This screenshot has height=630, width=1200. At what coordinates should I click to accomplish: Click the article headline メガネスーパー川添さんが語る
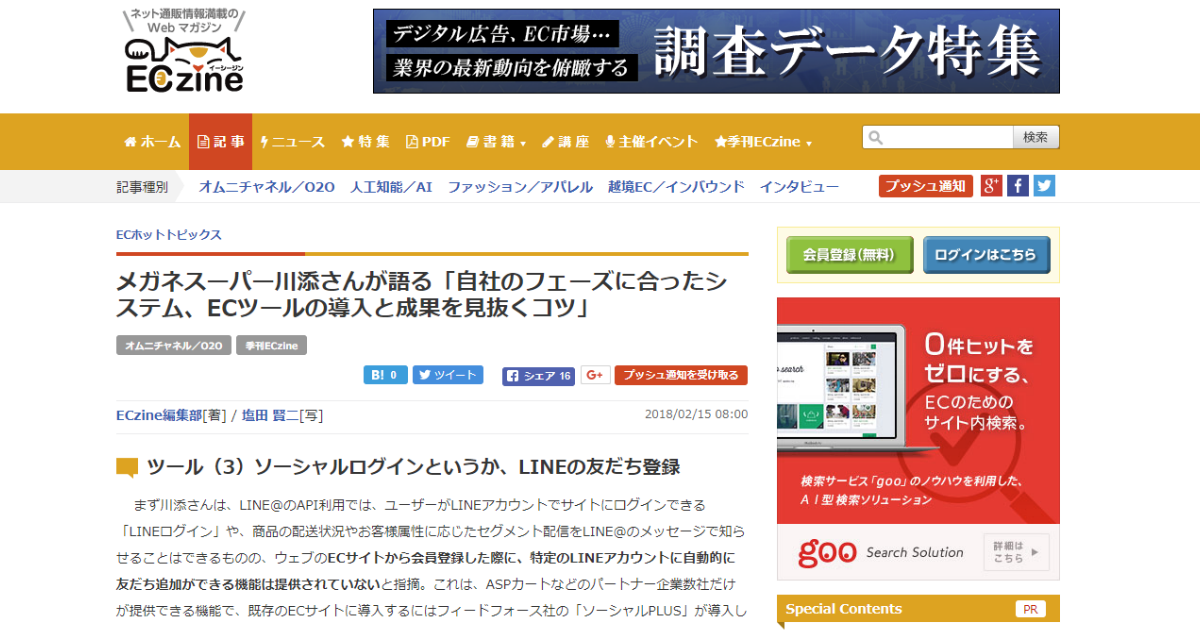422,294
